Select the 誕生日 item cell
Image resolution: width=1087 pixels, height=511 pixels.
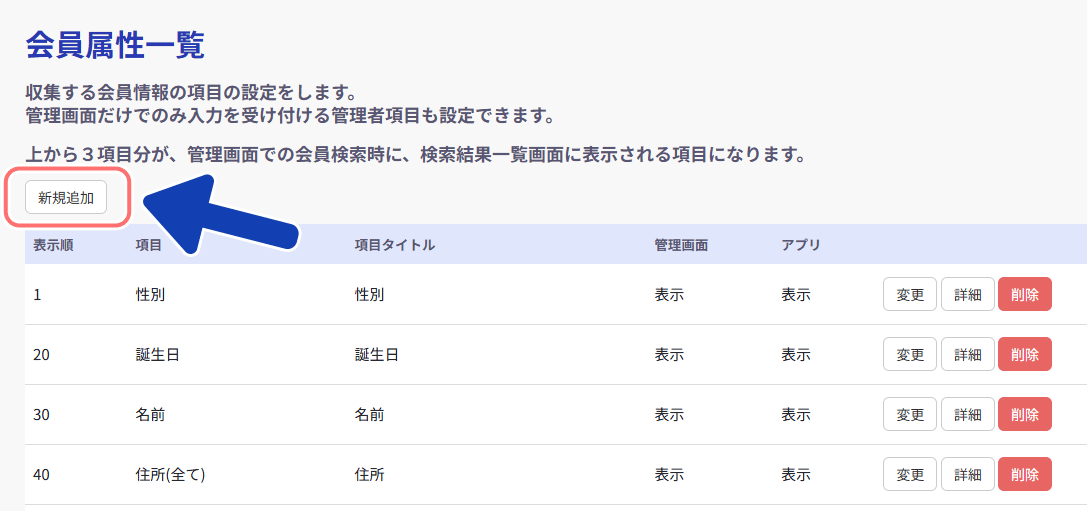(157, 355)
